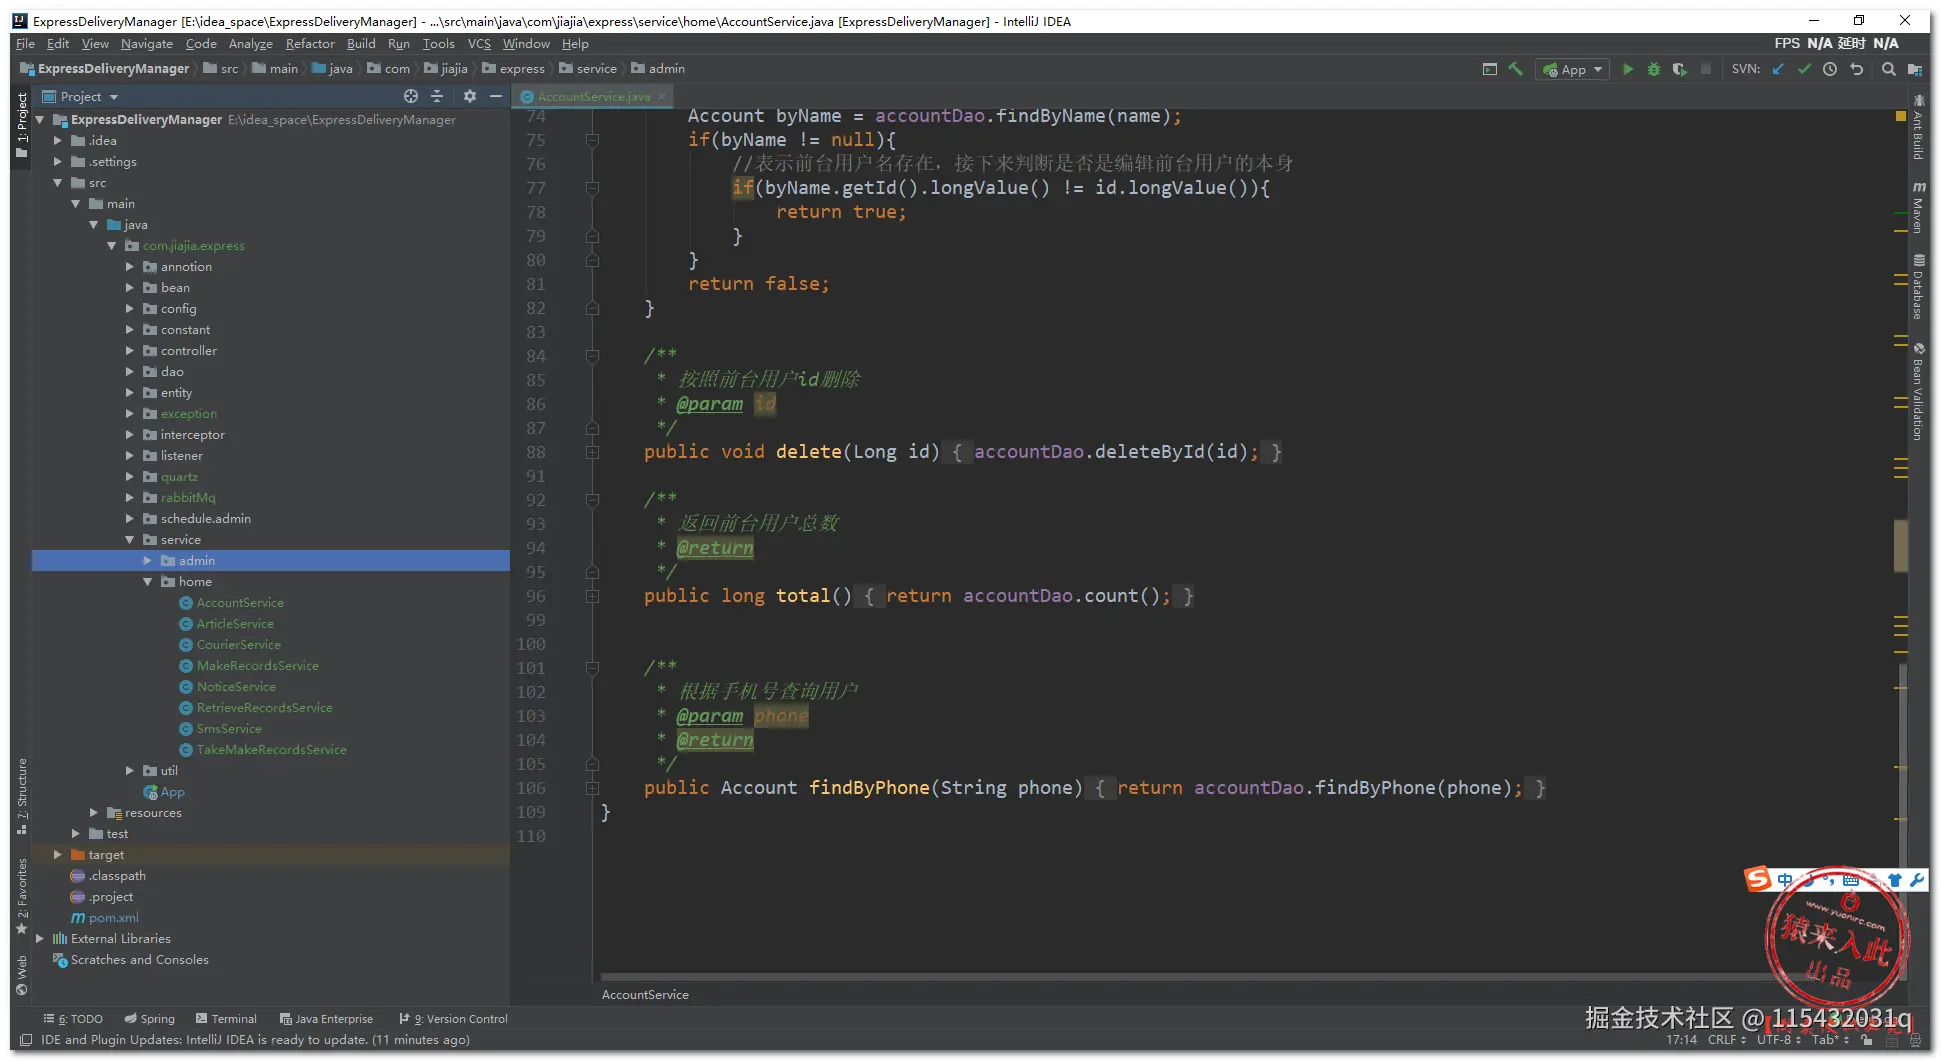
Task: Click the yellow inspection indicator at editor top-right
Action: click(1901, 116)
